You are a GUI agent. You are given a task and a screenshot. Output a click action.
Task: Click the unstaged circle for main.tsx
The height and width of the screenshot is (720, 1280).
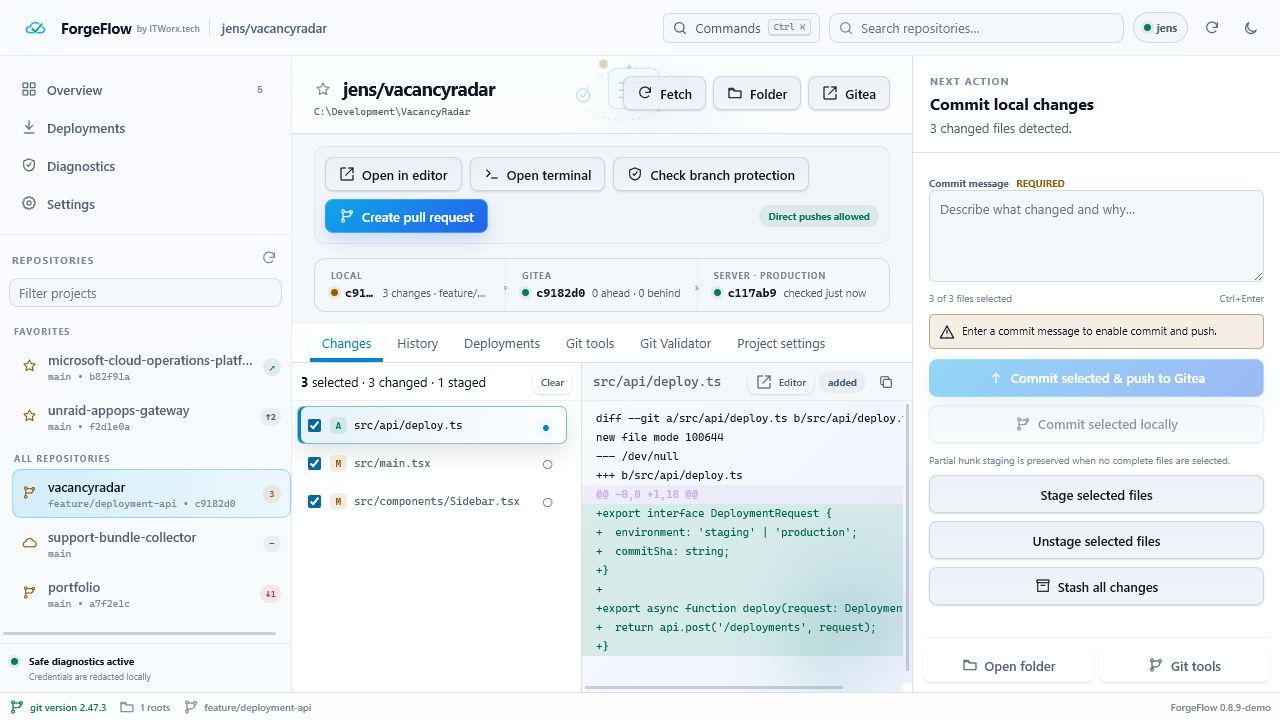(547, 464)
